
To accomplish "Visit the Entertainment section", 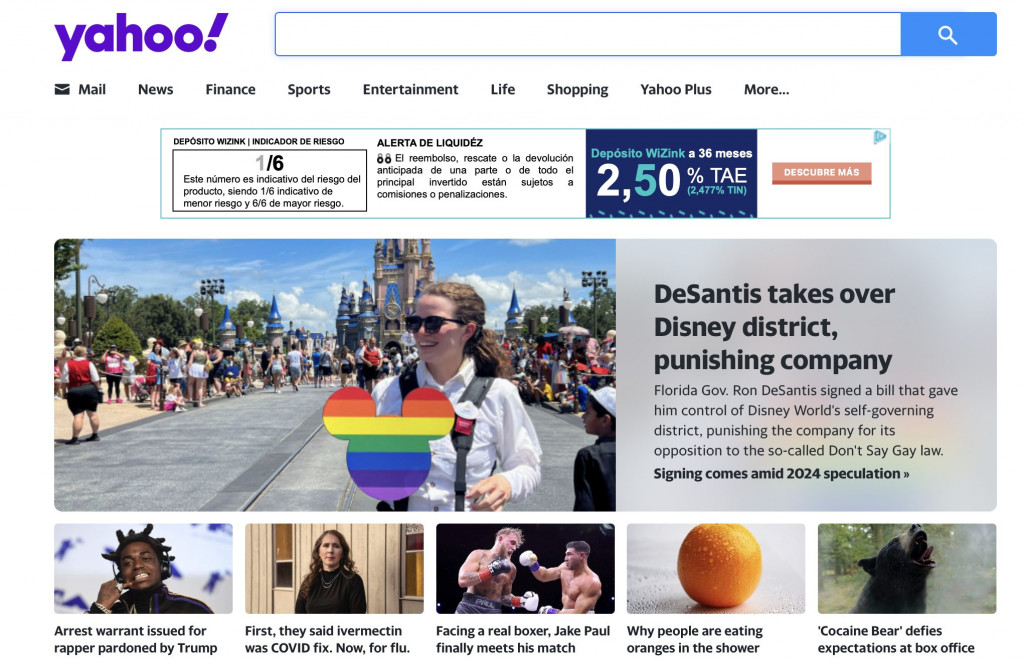I will 410,89.
